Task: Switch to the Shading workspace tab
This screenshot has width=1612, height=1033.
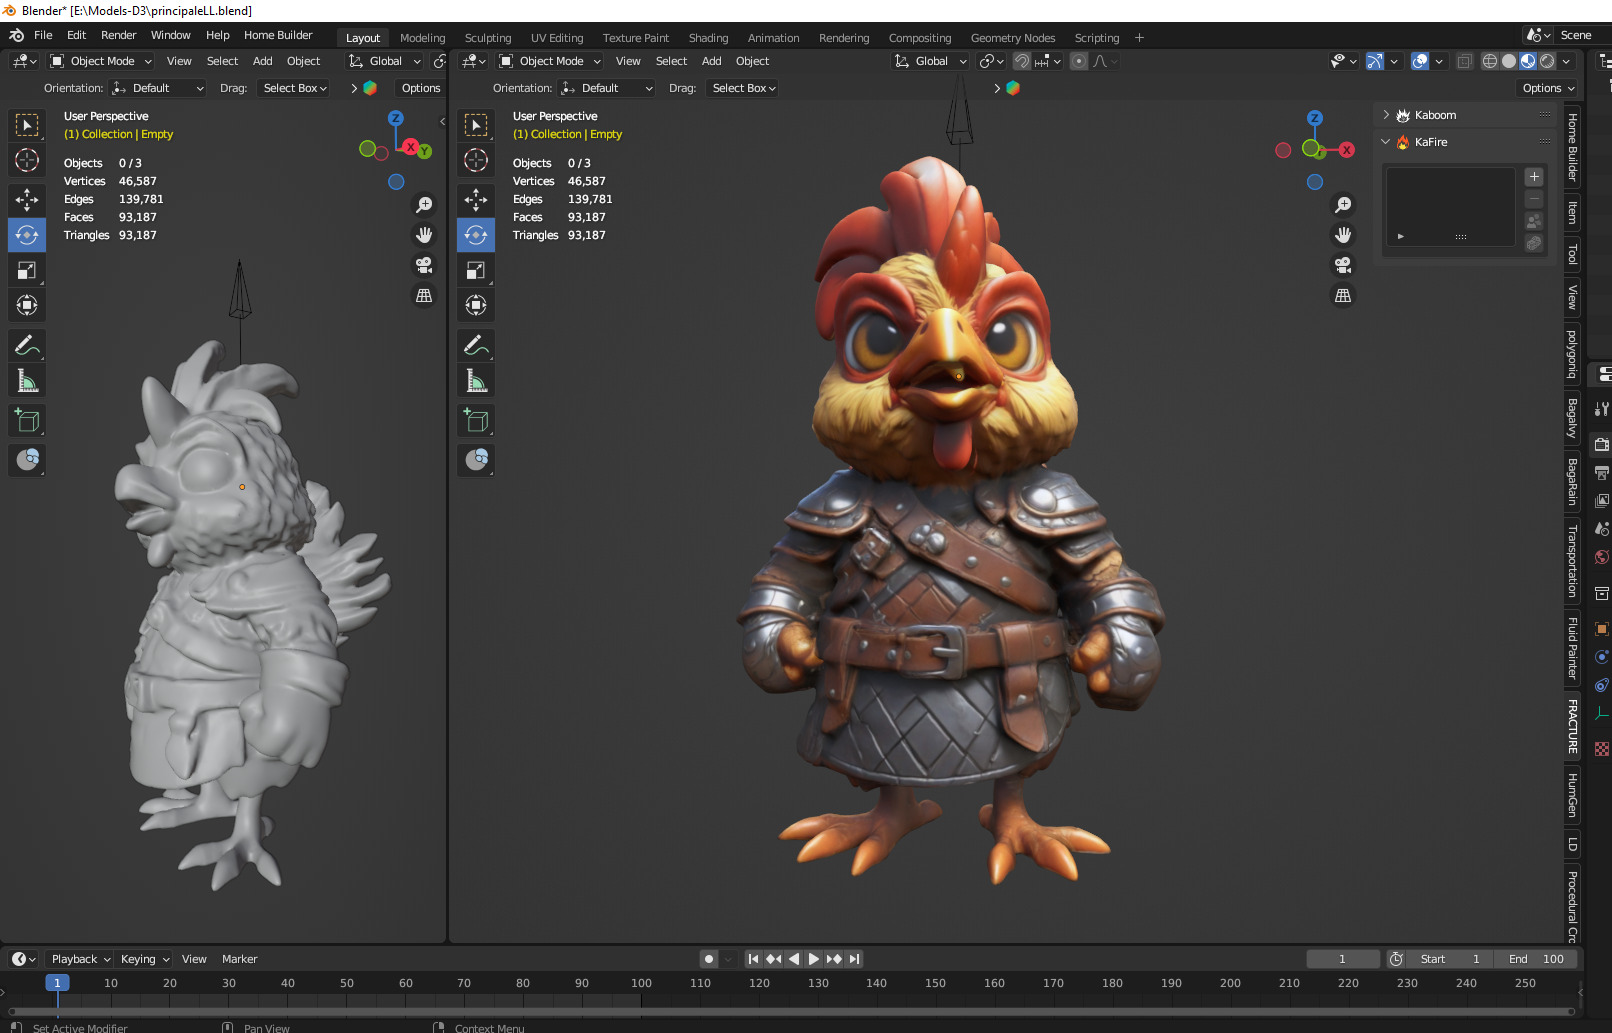Action: pyautogui.click(x=708, y=38)
